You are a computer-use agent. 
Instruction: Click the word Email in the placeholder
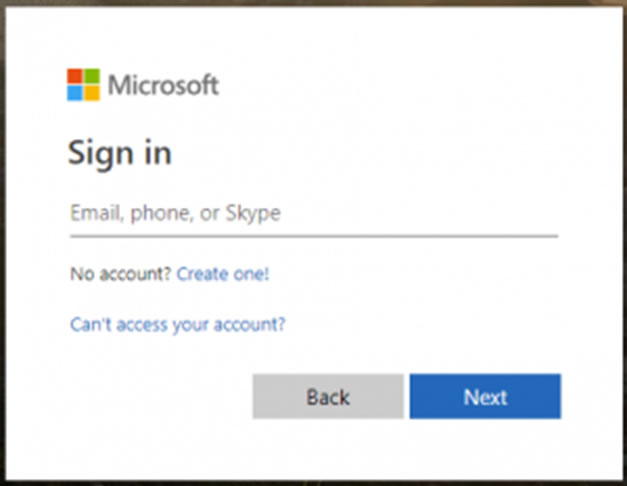coord(95,213)
